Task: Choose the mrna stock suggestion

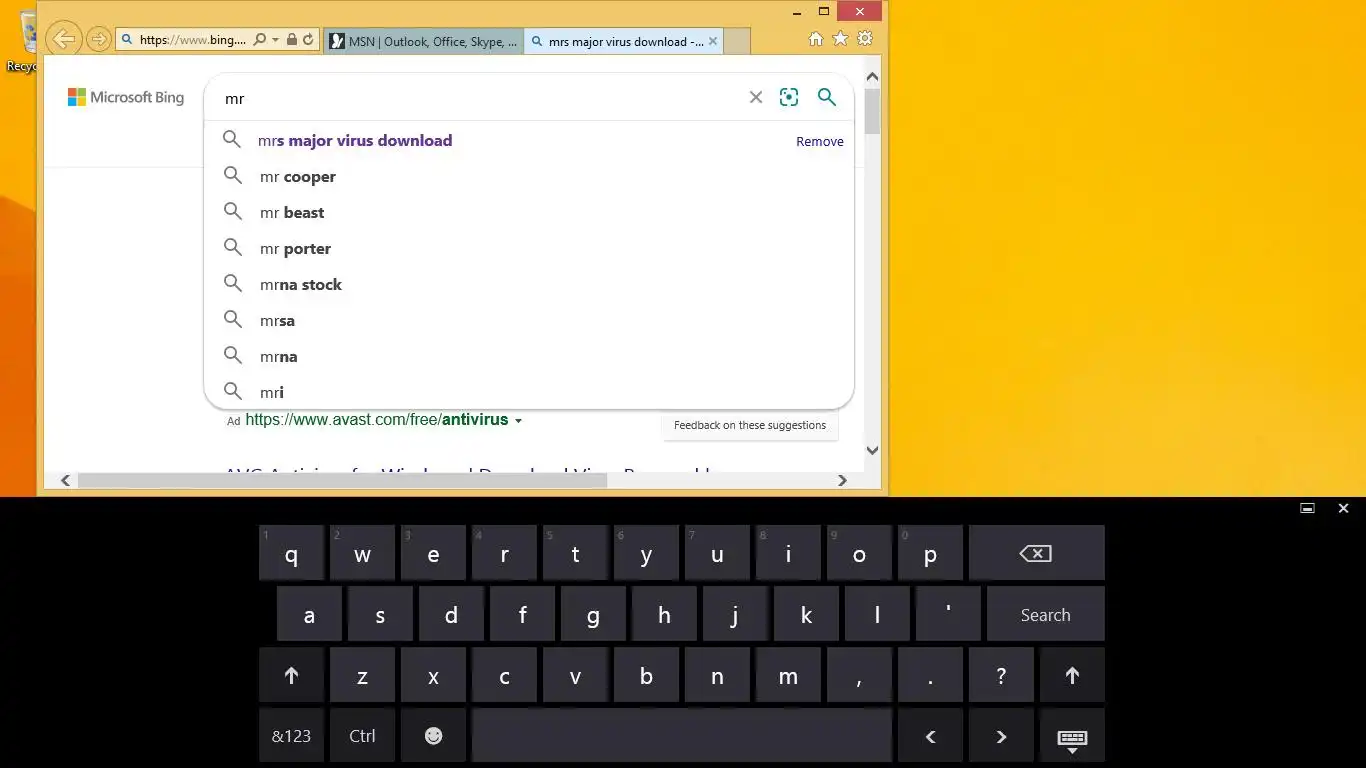Action: click(529, 285)
